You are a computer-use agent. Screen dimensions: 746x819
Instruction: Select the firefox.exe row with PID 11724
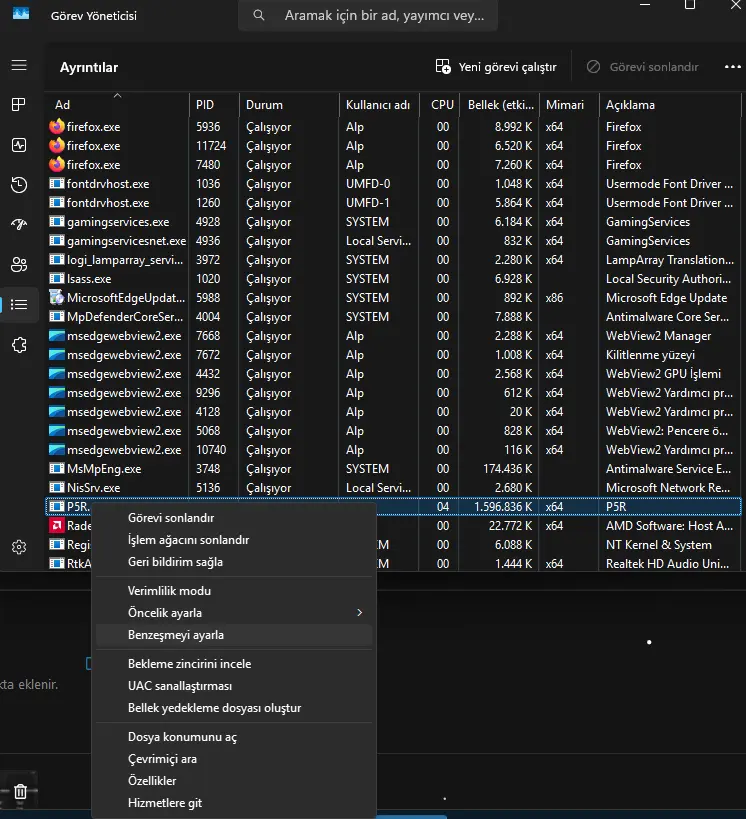[x=393, y=146]
